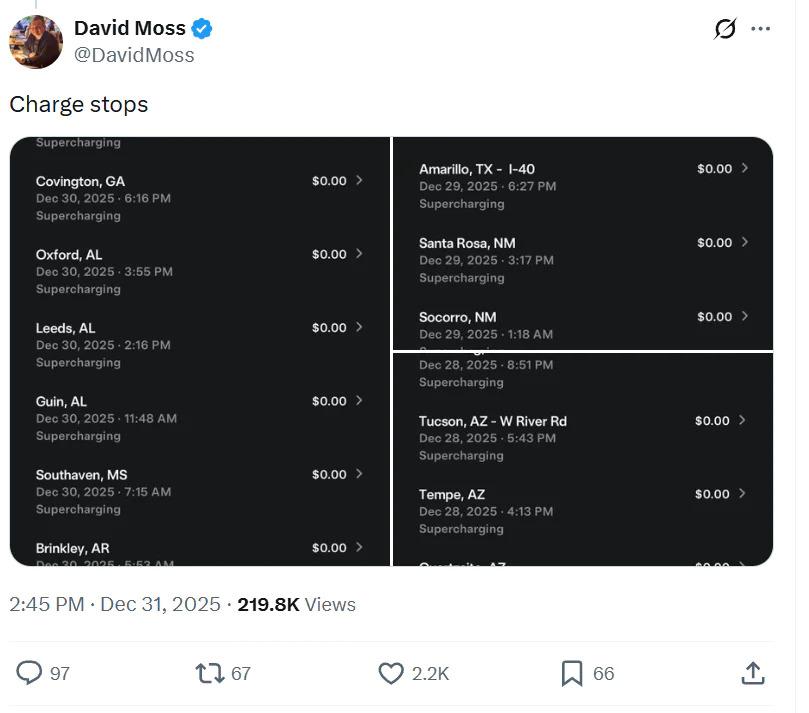The width and height of the screenshot is (809, 713).
Task: Open the three-dot more options menu
Action: point(761,29)
